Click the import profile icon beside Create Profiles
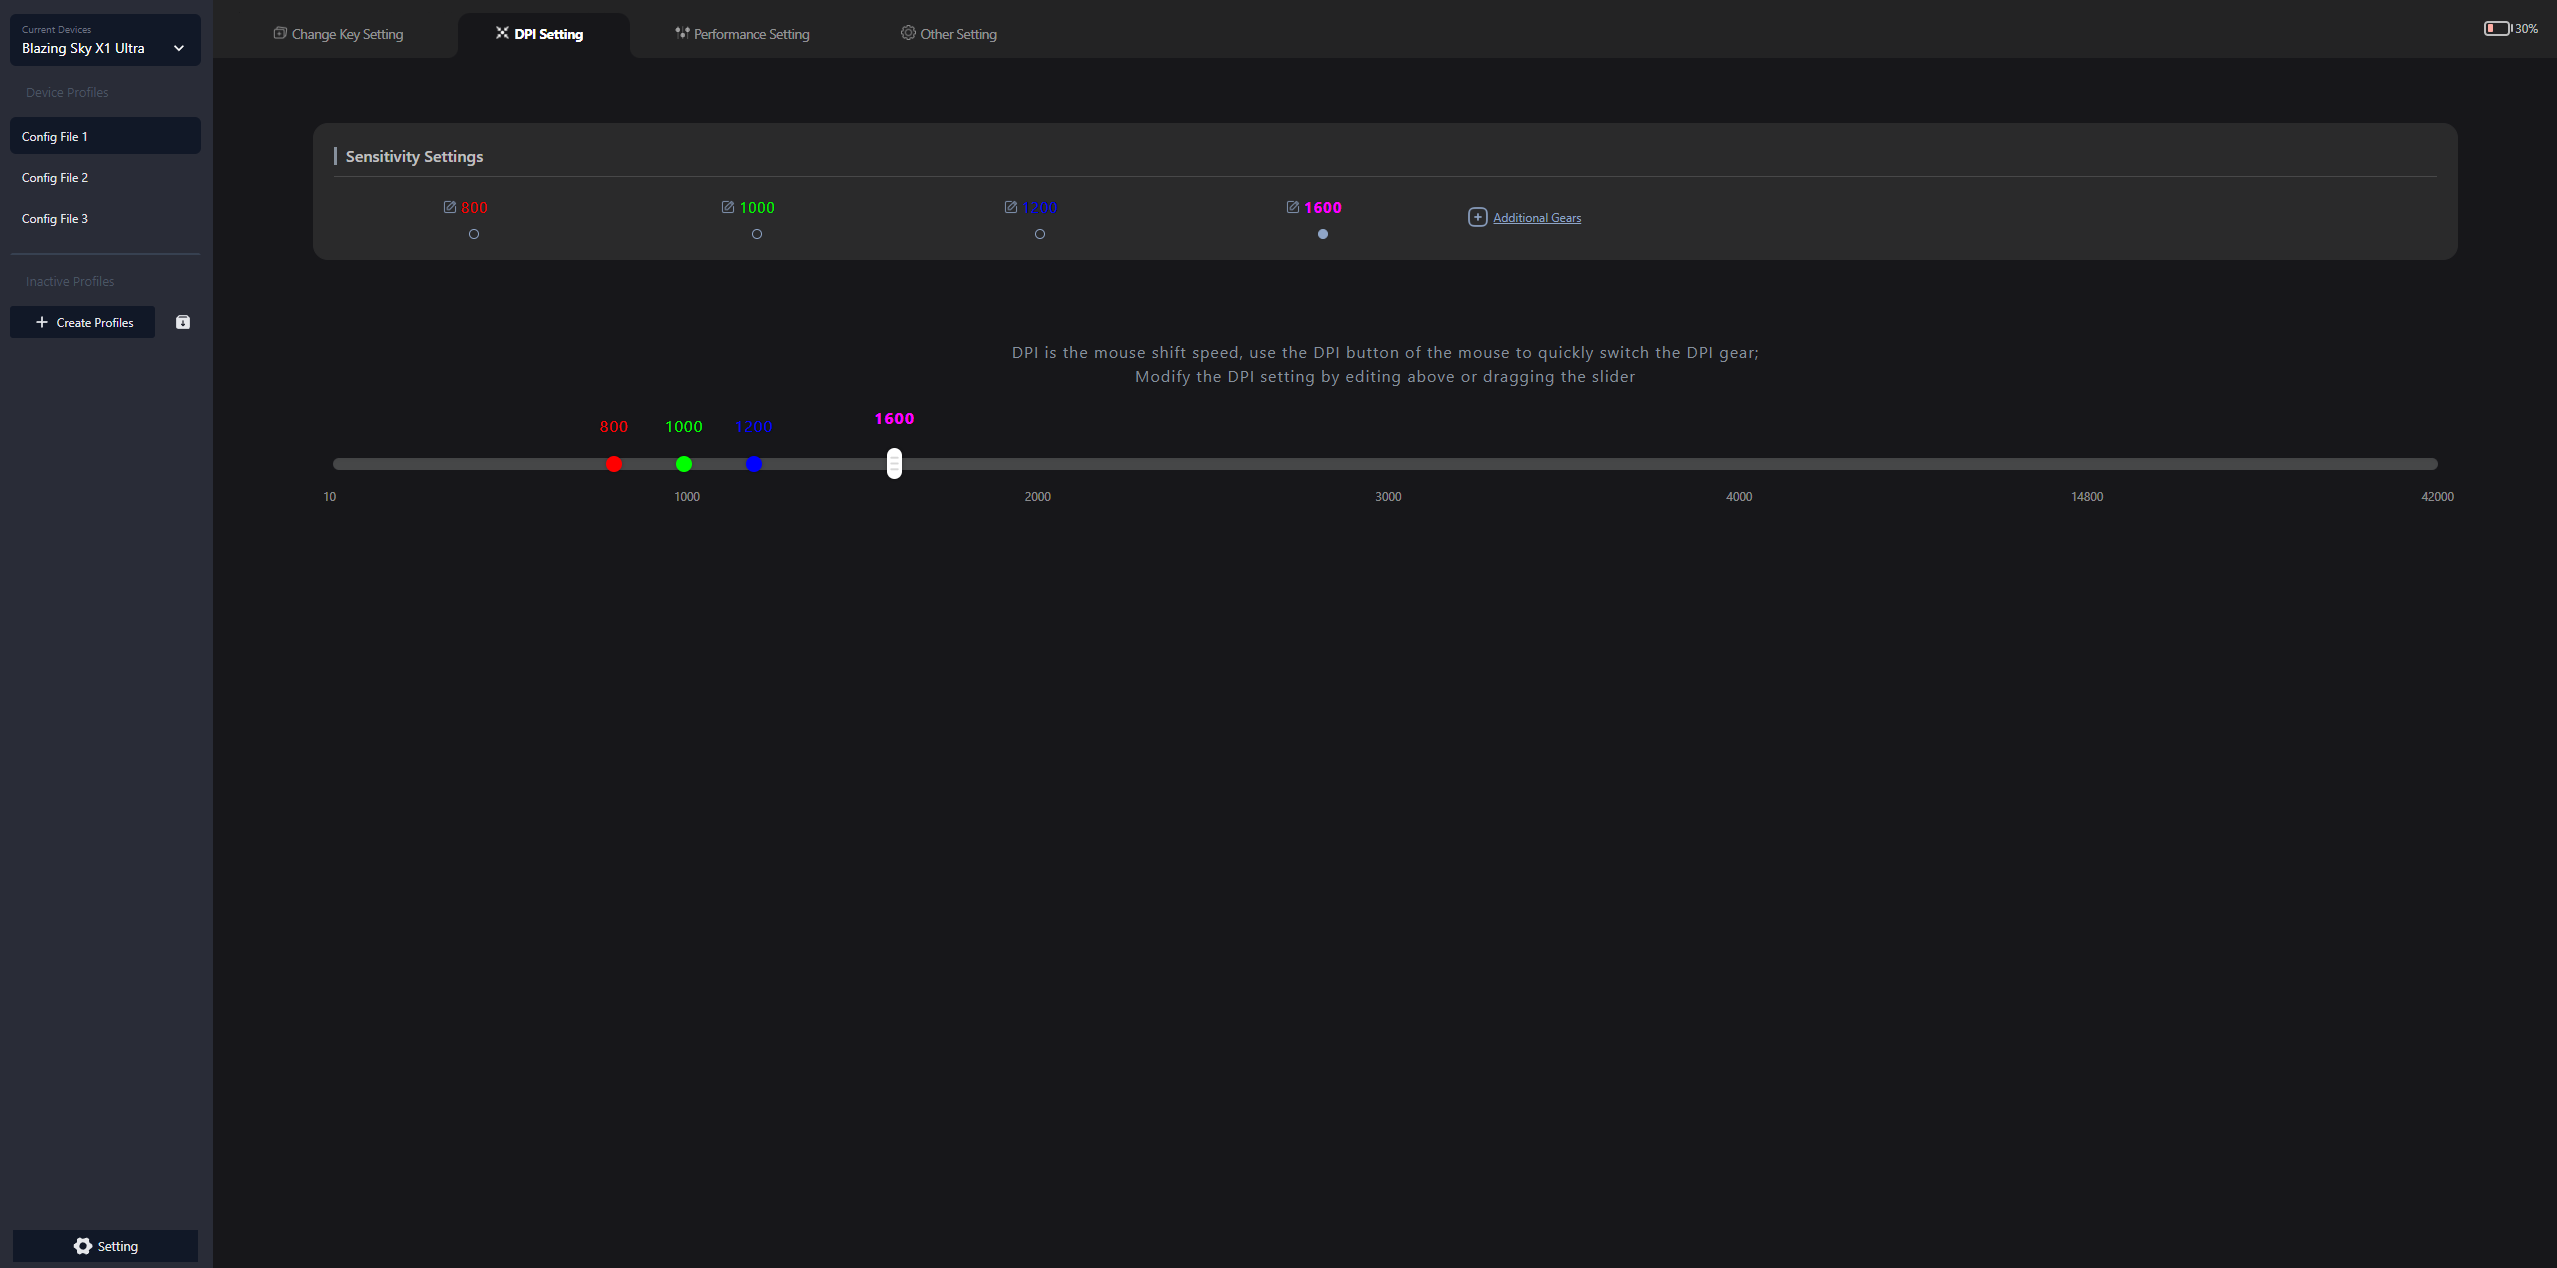2557x1268 pixels. 183,322
